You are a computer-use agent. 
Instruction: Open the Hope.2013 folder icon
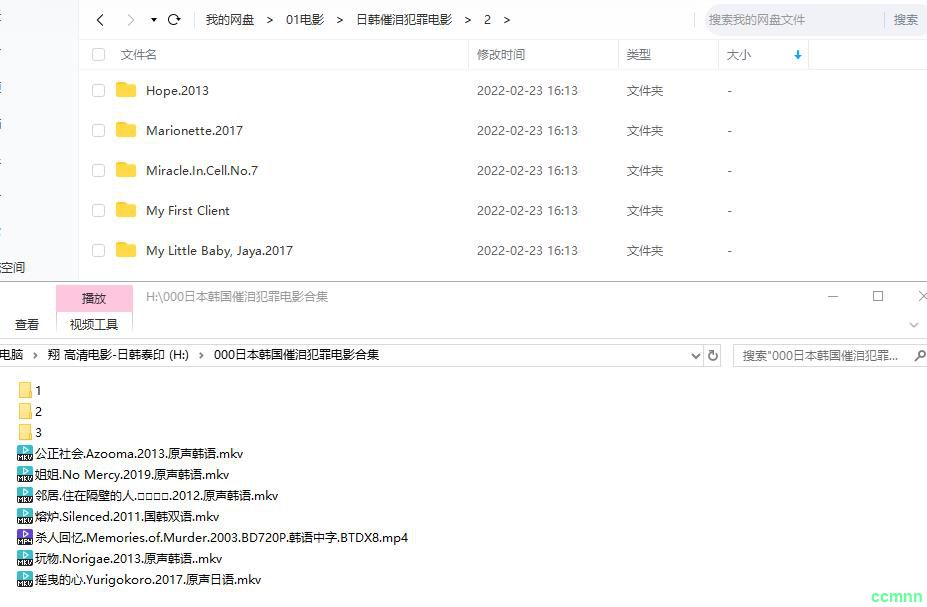126,91
